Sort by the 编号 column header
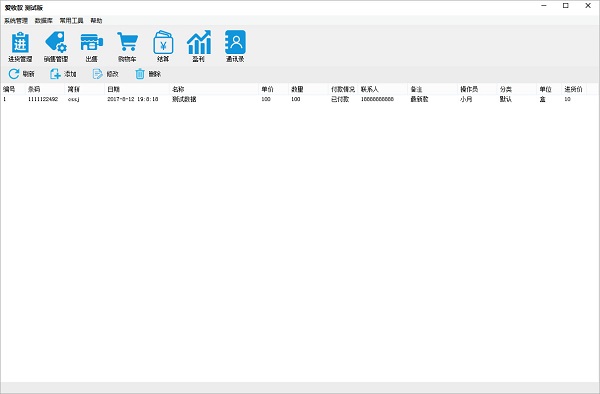Viewport: 600px width, 394px height. 13,89
